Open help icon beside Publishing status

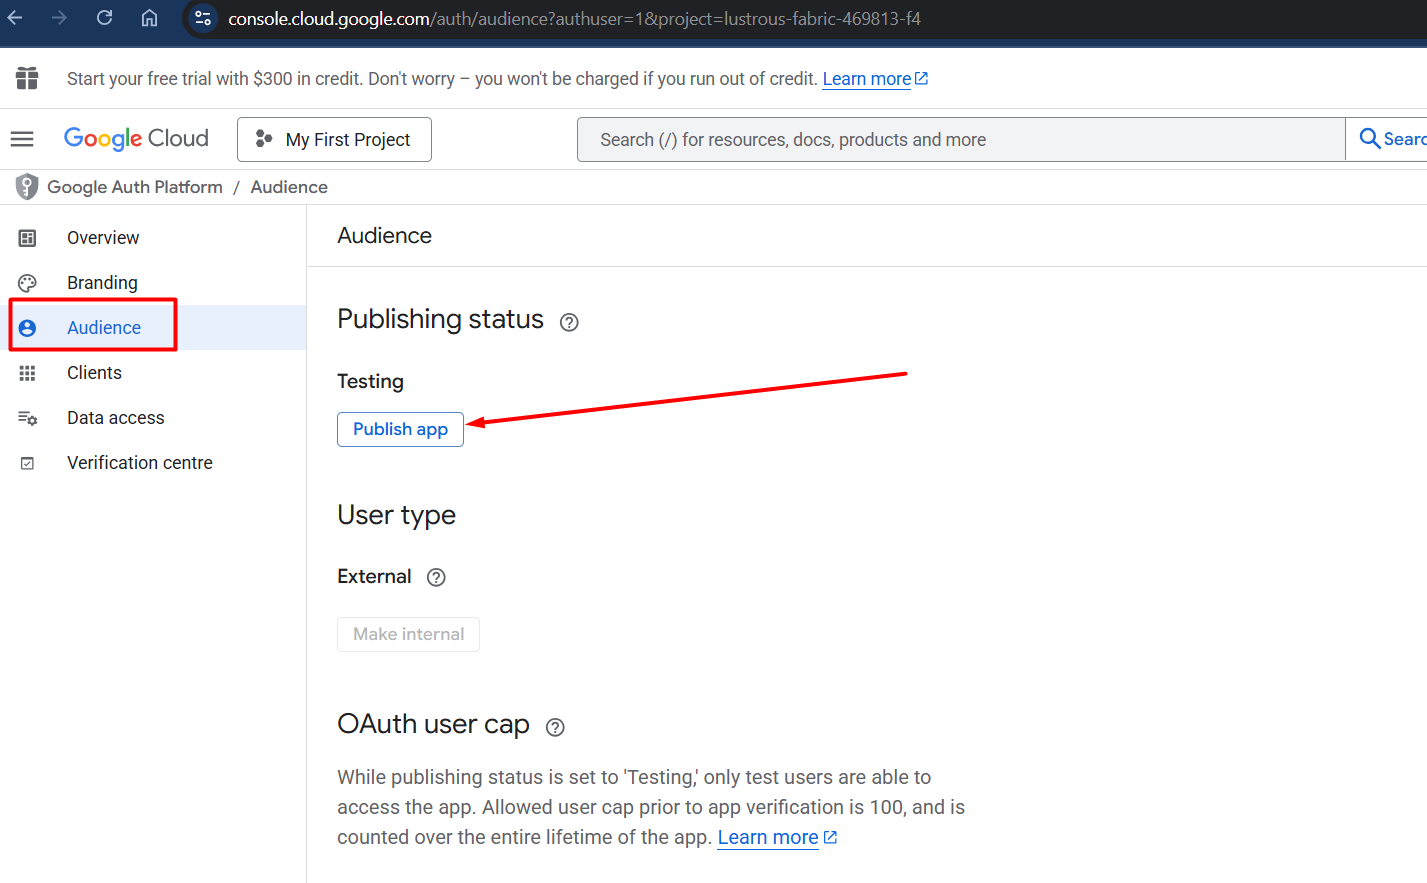(x=569, y=322)
